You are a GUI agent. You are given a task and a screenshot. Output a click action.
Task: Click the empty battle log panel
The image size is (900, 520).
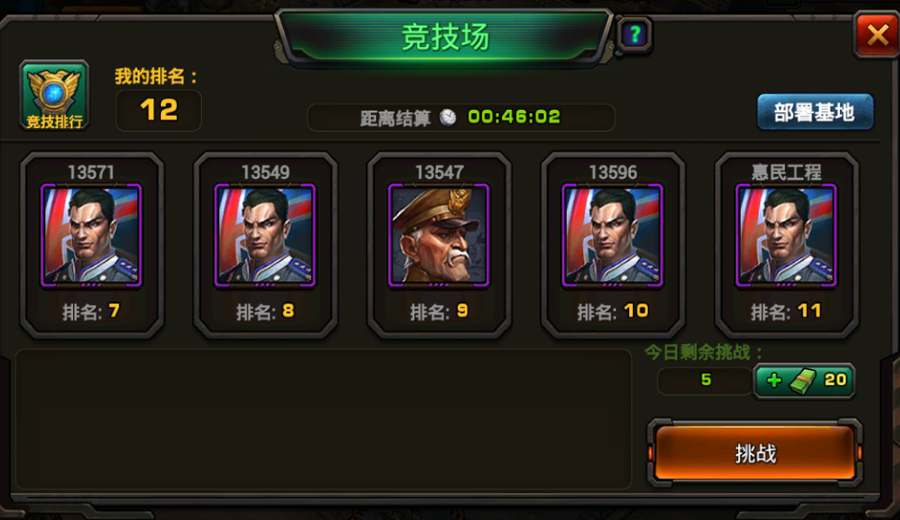(x=324, y=419)
